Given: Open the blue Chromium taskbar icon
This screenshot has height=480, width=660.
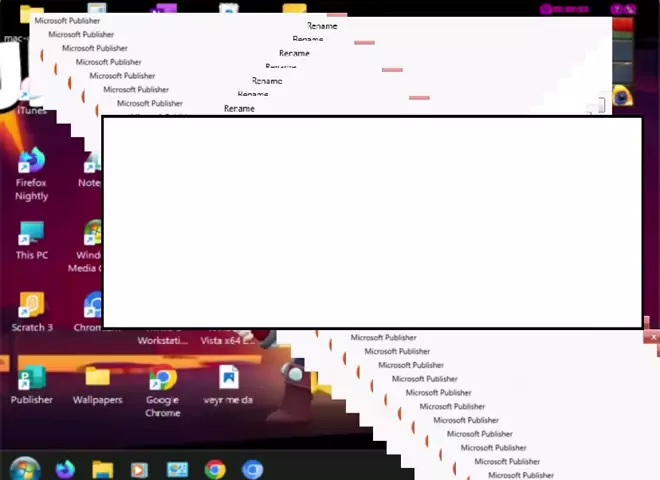Looking at the screenshot, I should point(252,469).
